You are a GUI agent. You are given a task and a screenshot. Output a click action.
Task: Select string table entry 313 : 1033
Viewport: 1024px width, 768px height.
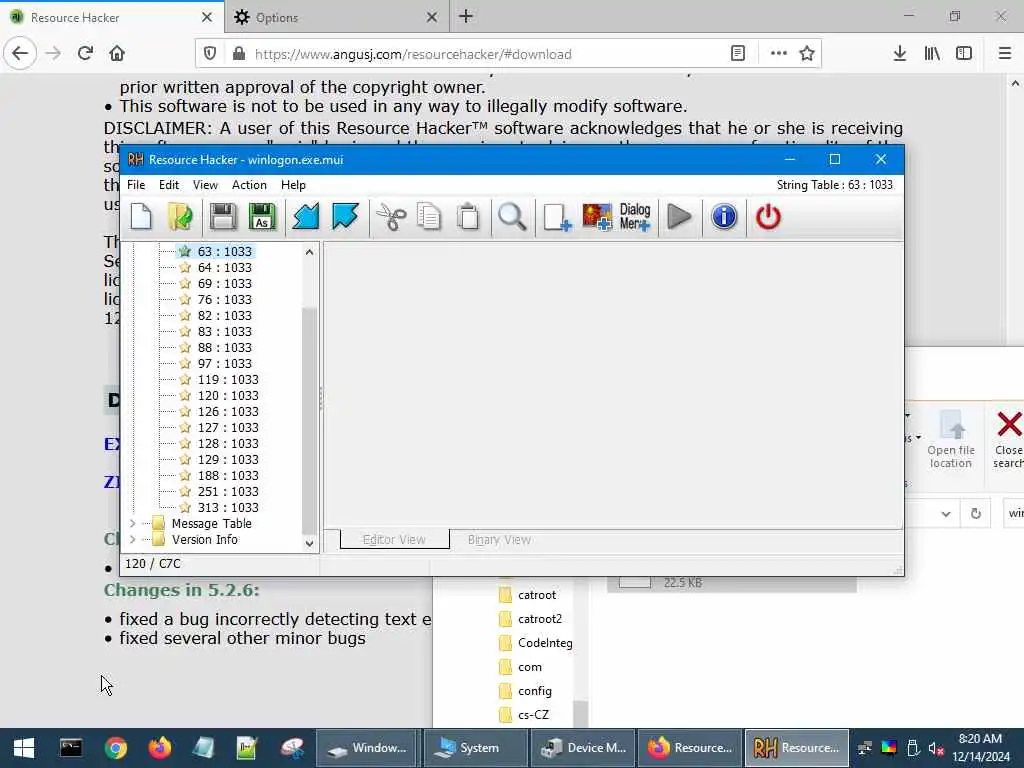point(228,507)
